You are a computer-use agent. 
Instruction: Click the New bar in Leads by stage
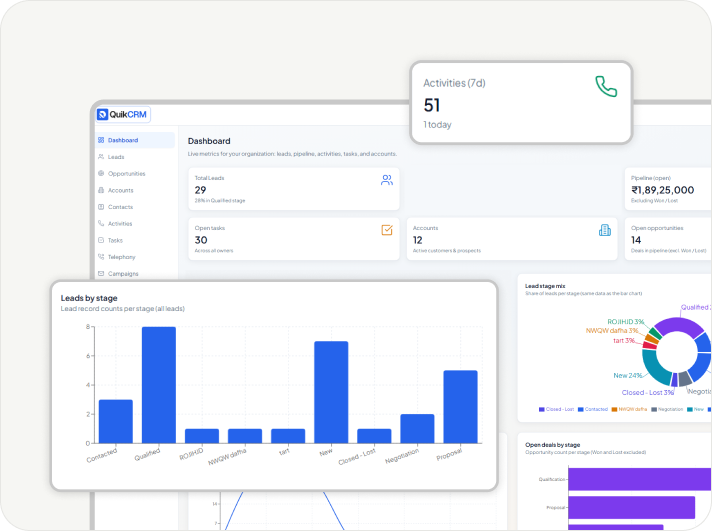pos(331,392)
